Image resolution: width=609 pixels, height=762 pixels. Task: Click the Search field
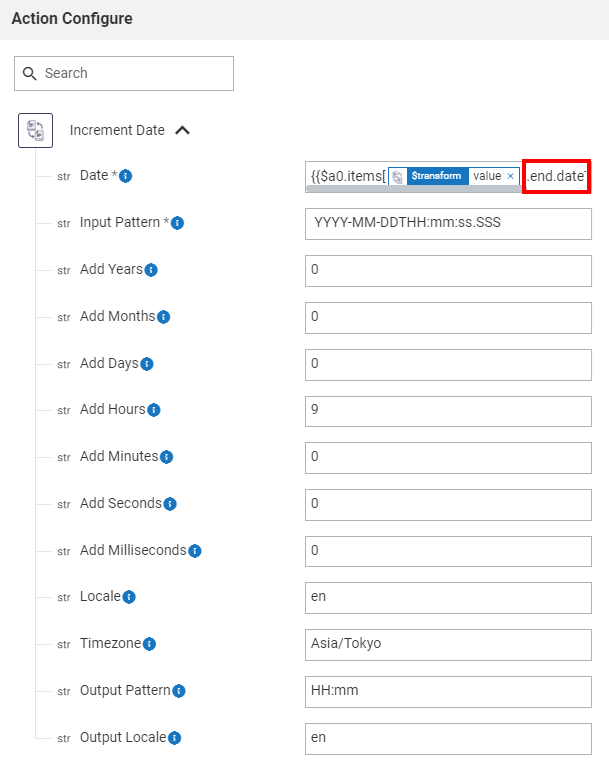[x=124, y=74]
